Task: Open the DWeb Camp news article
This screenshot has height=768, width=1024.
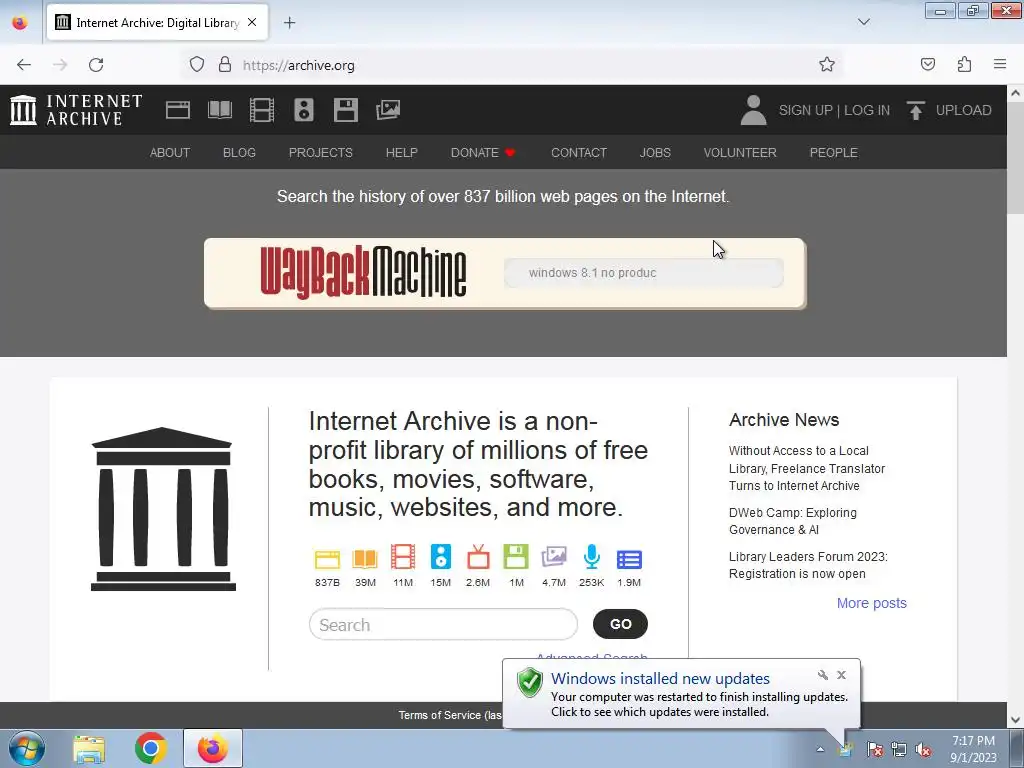Action: click(x=793, y=521)
